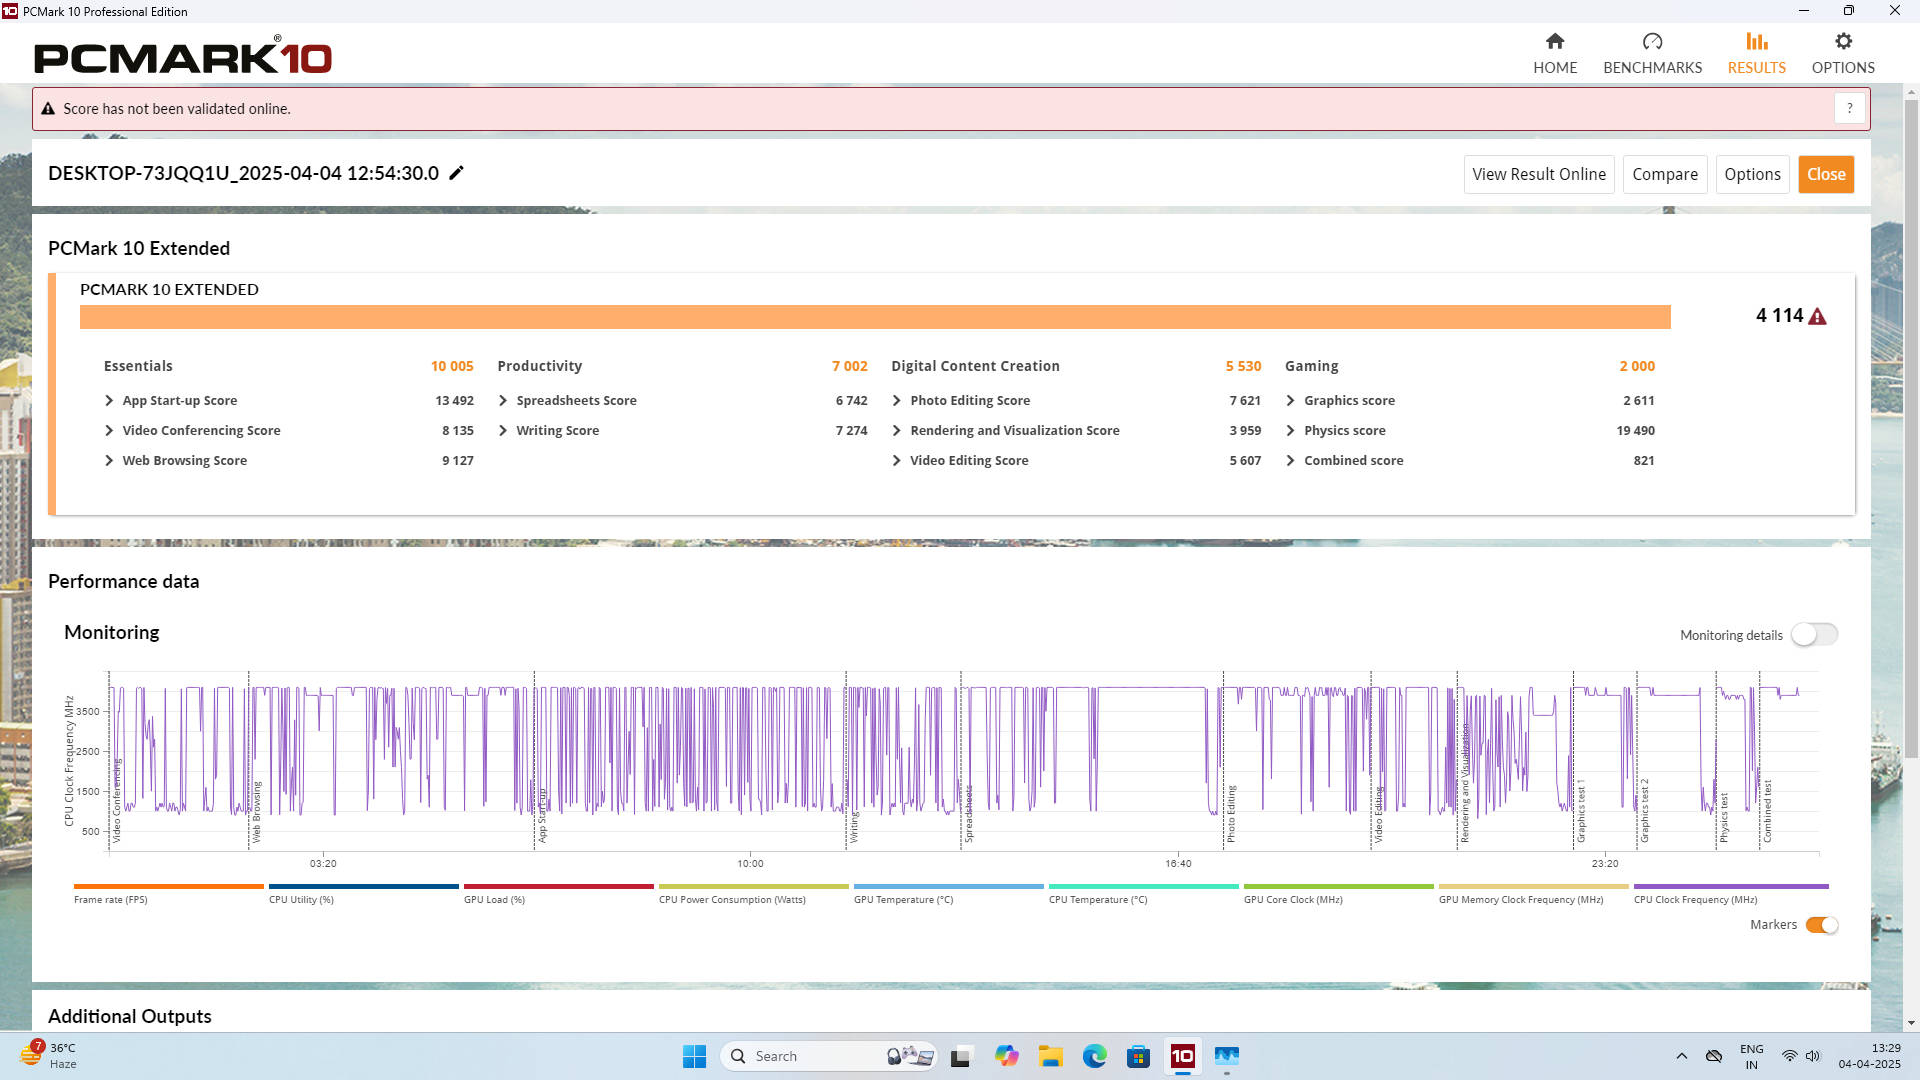Click the validation alert triangle icon
Image resolution: width=1920 pixels, height=1080 pixels.
pyautogui.click(x=48, y=109)
